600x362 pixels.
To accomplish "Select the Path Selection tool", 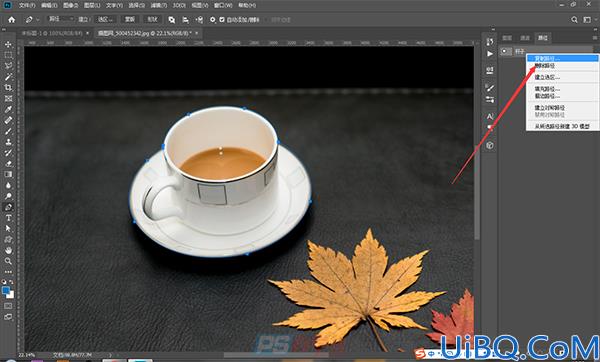I will [8, 228].
